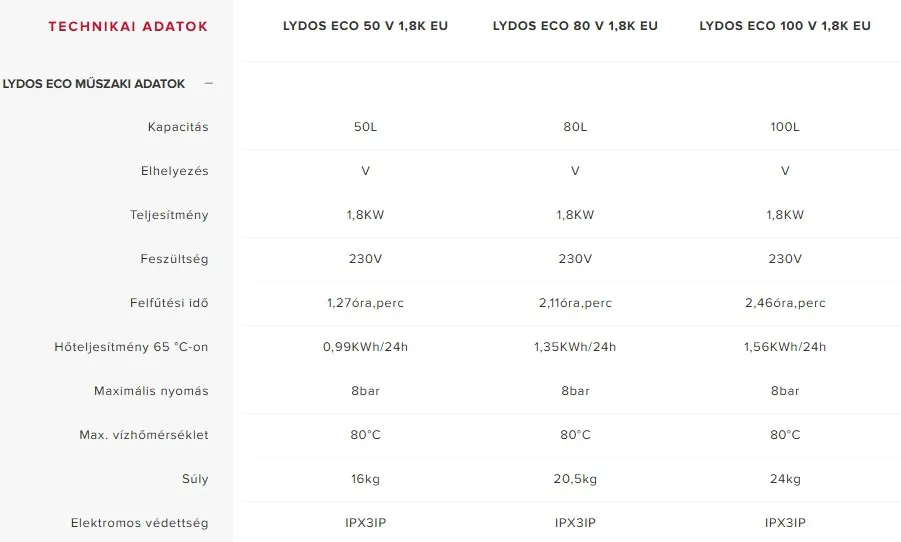Select the Maximális nyomás row label

[151, 391]
